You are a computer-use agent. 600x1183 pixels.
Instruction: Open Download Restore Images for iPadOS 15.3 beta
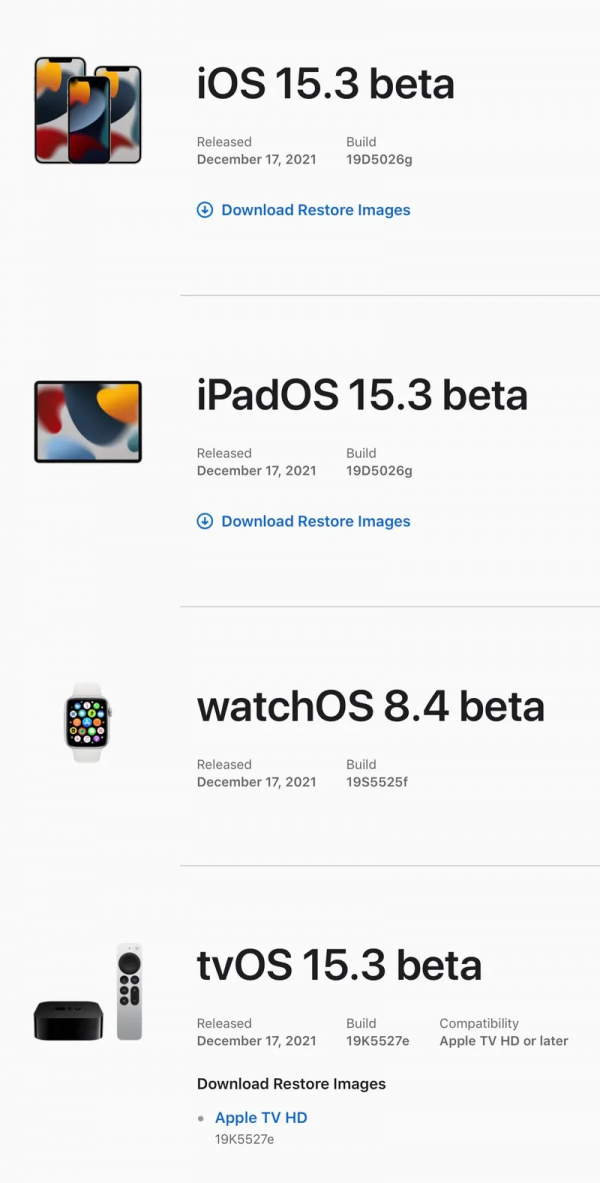pos(313,521)
